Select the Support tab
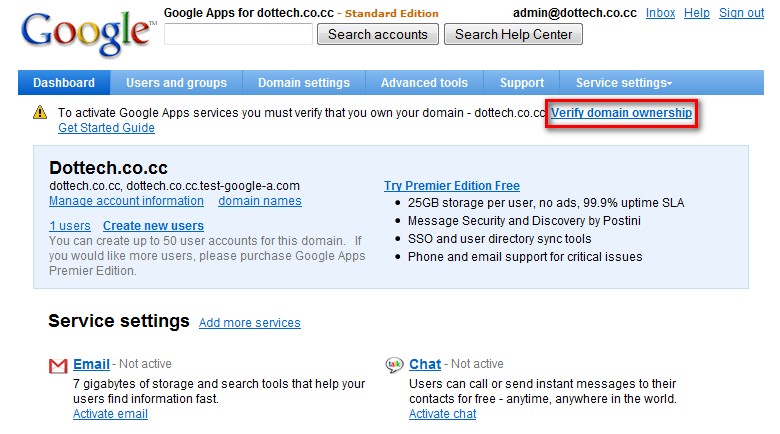780x434 pixels. (x=522, y=83)
